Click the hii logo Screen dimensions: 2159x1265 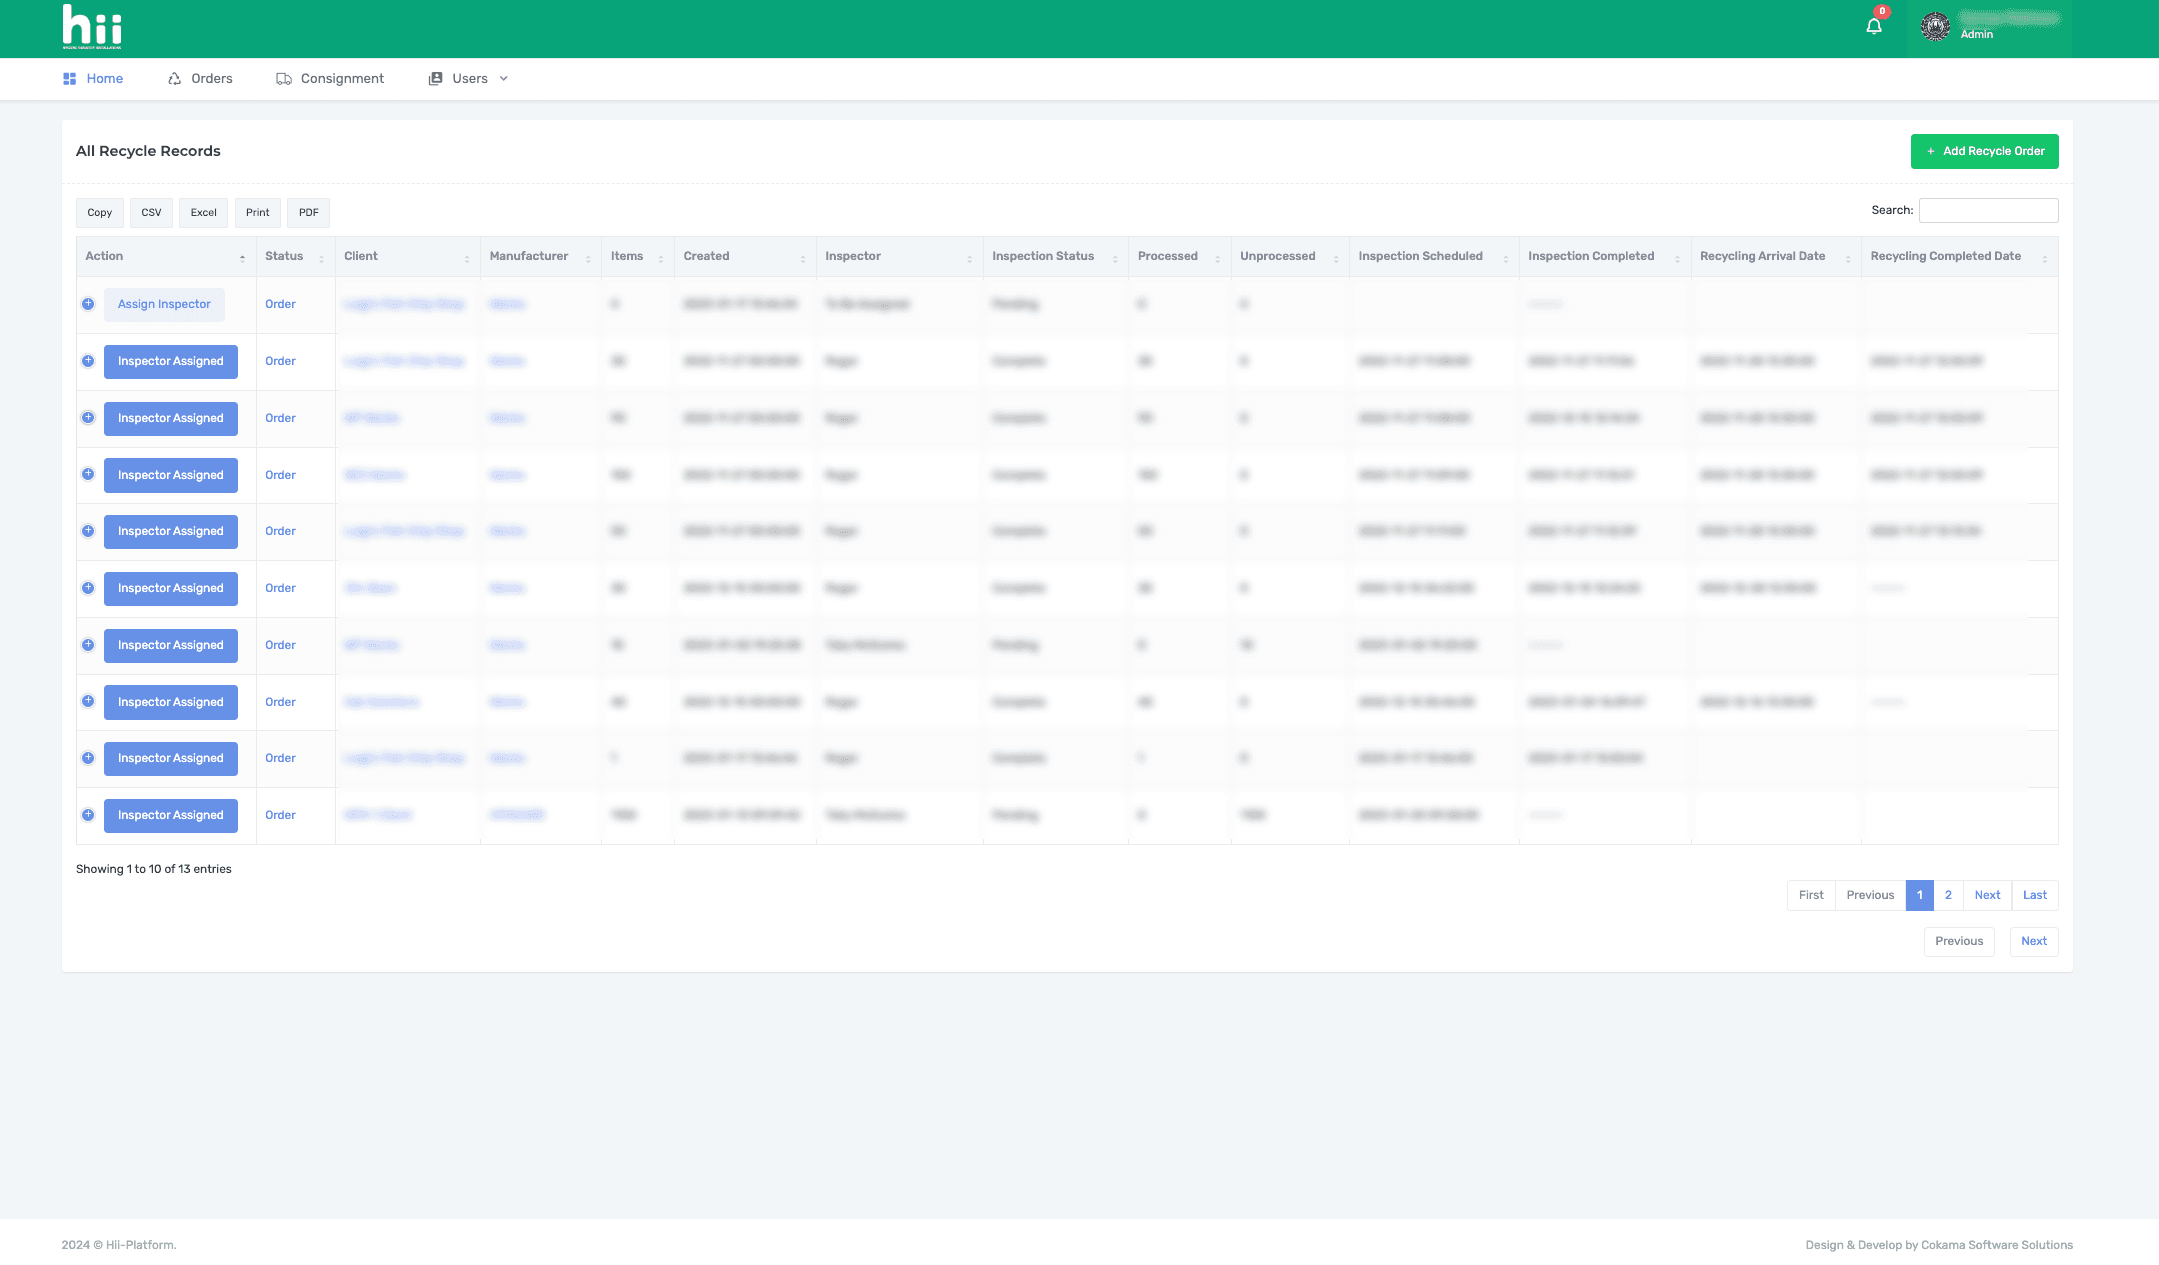[92, 27]
